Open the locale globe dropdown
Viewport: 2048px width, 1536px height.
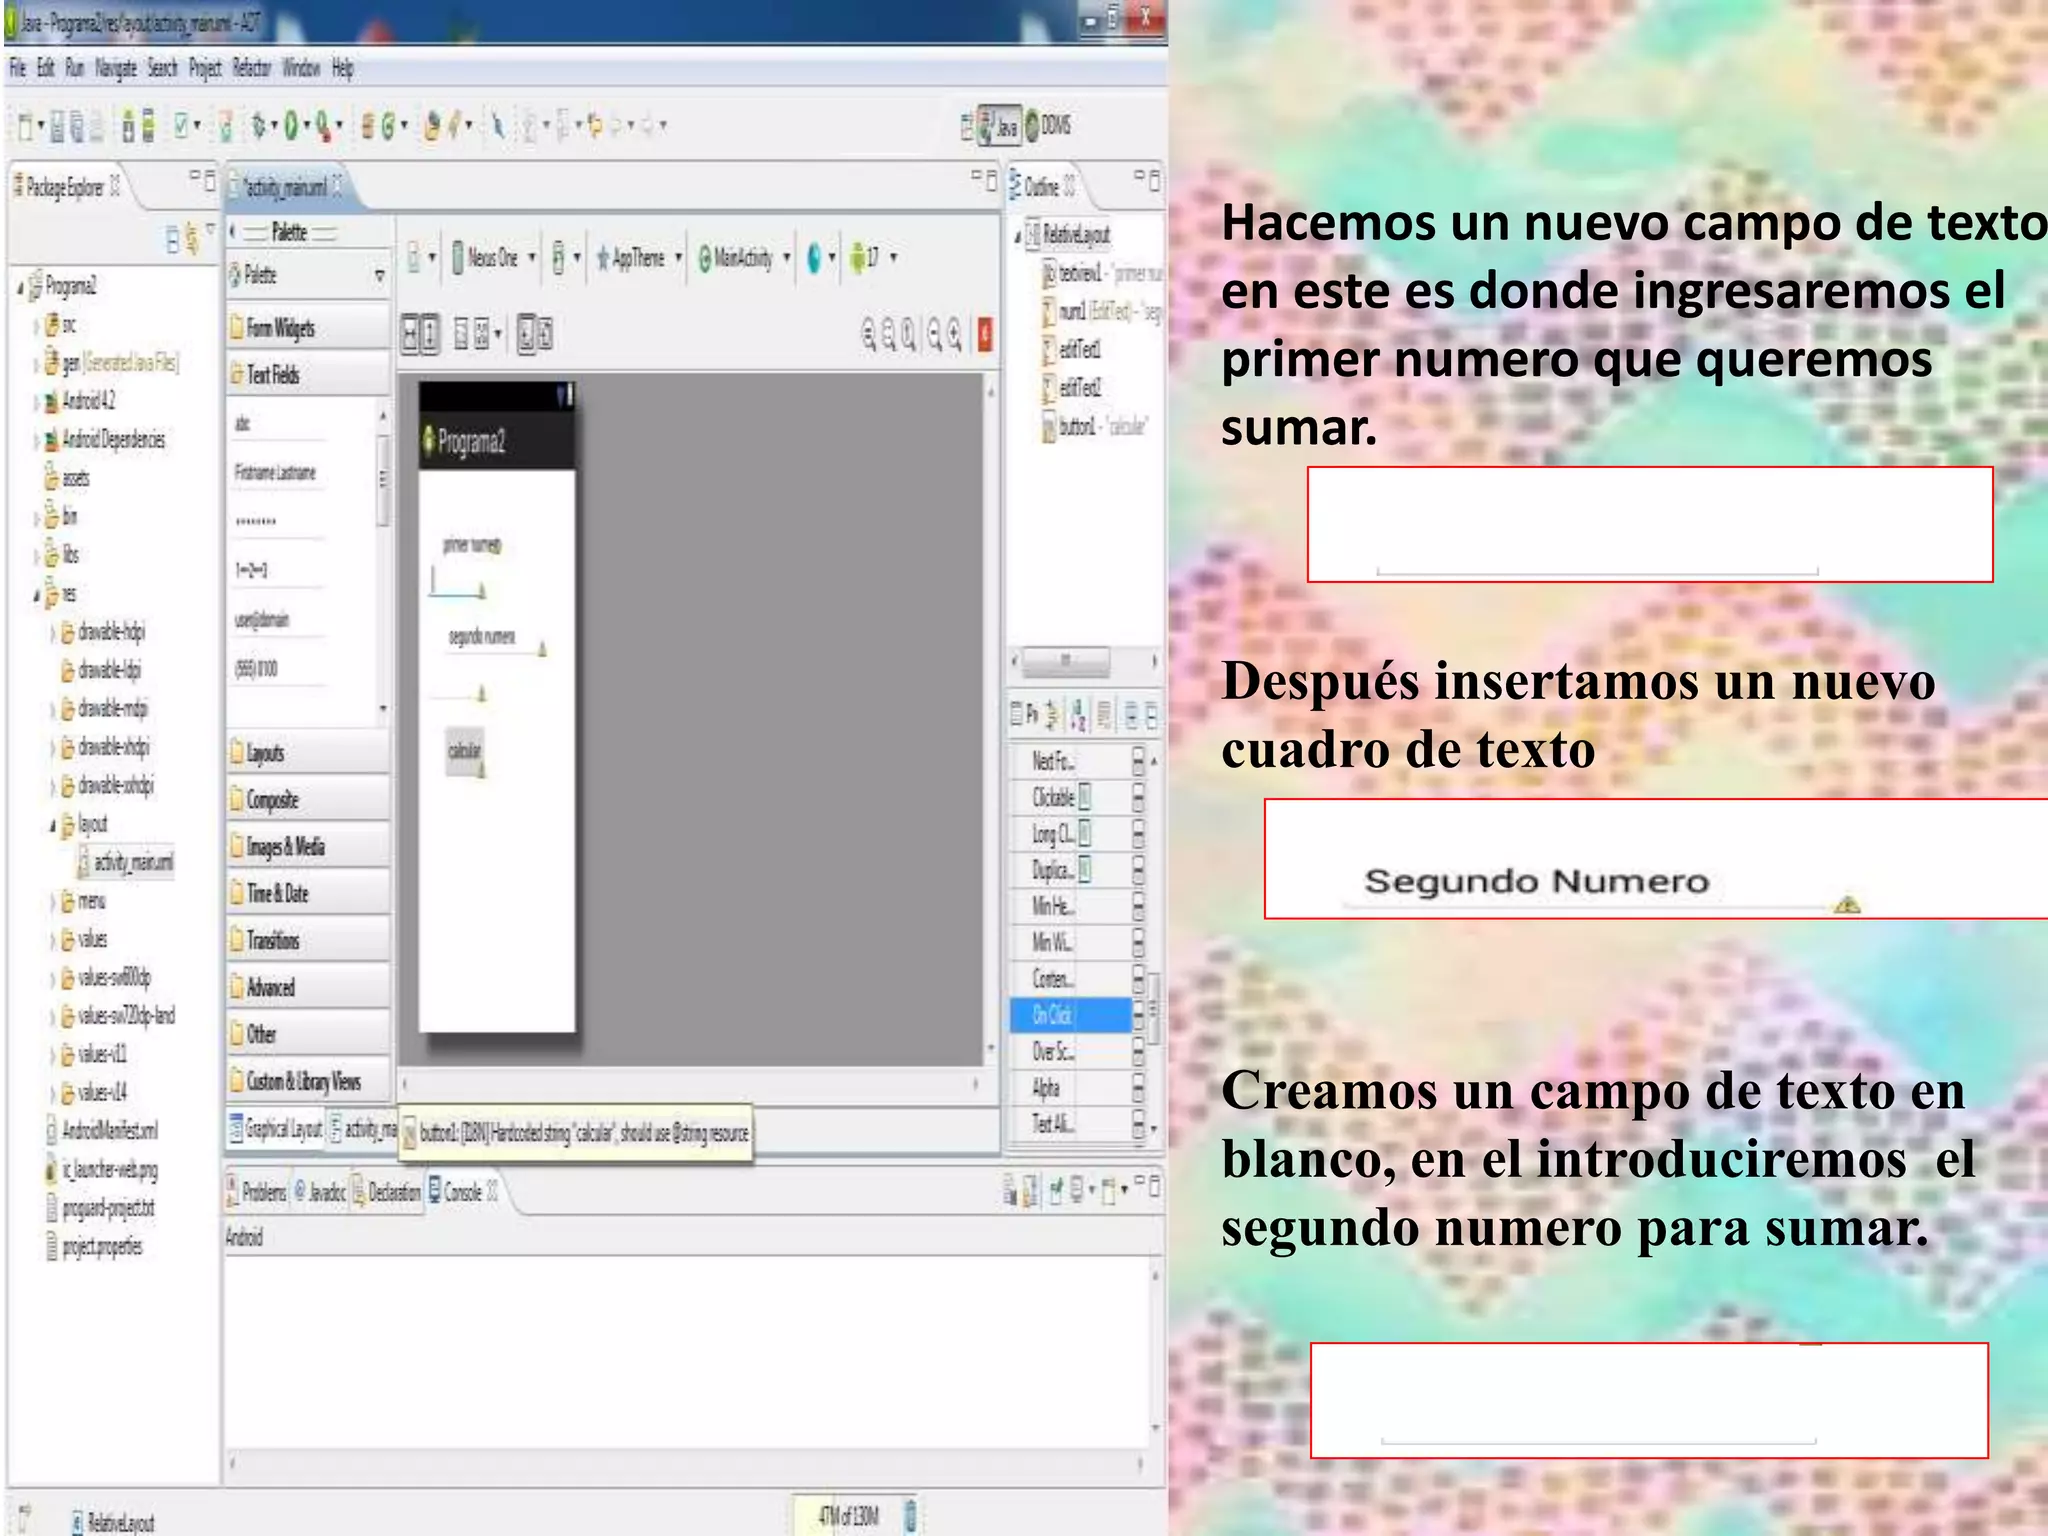point(820,258)
